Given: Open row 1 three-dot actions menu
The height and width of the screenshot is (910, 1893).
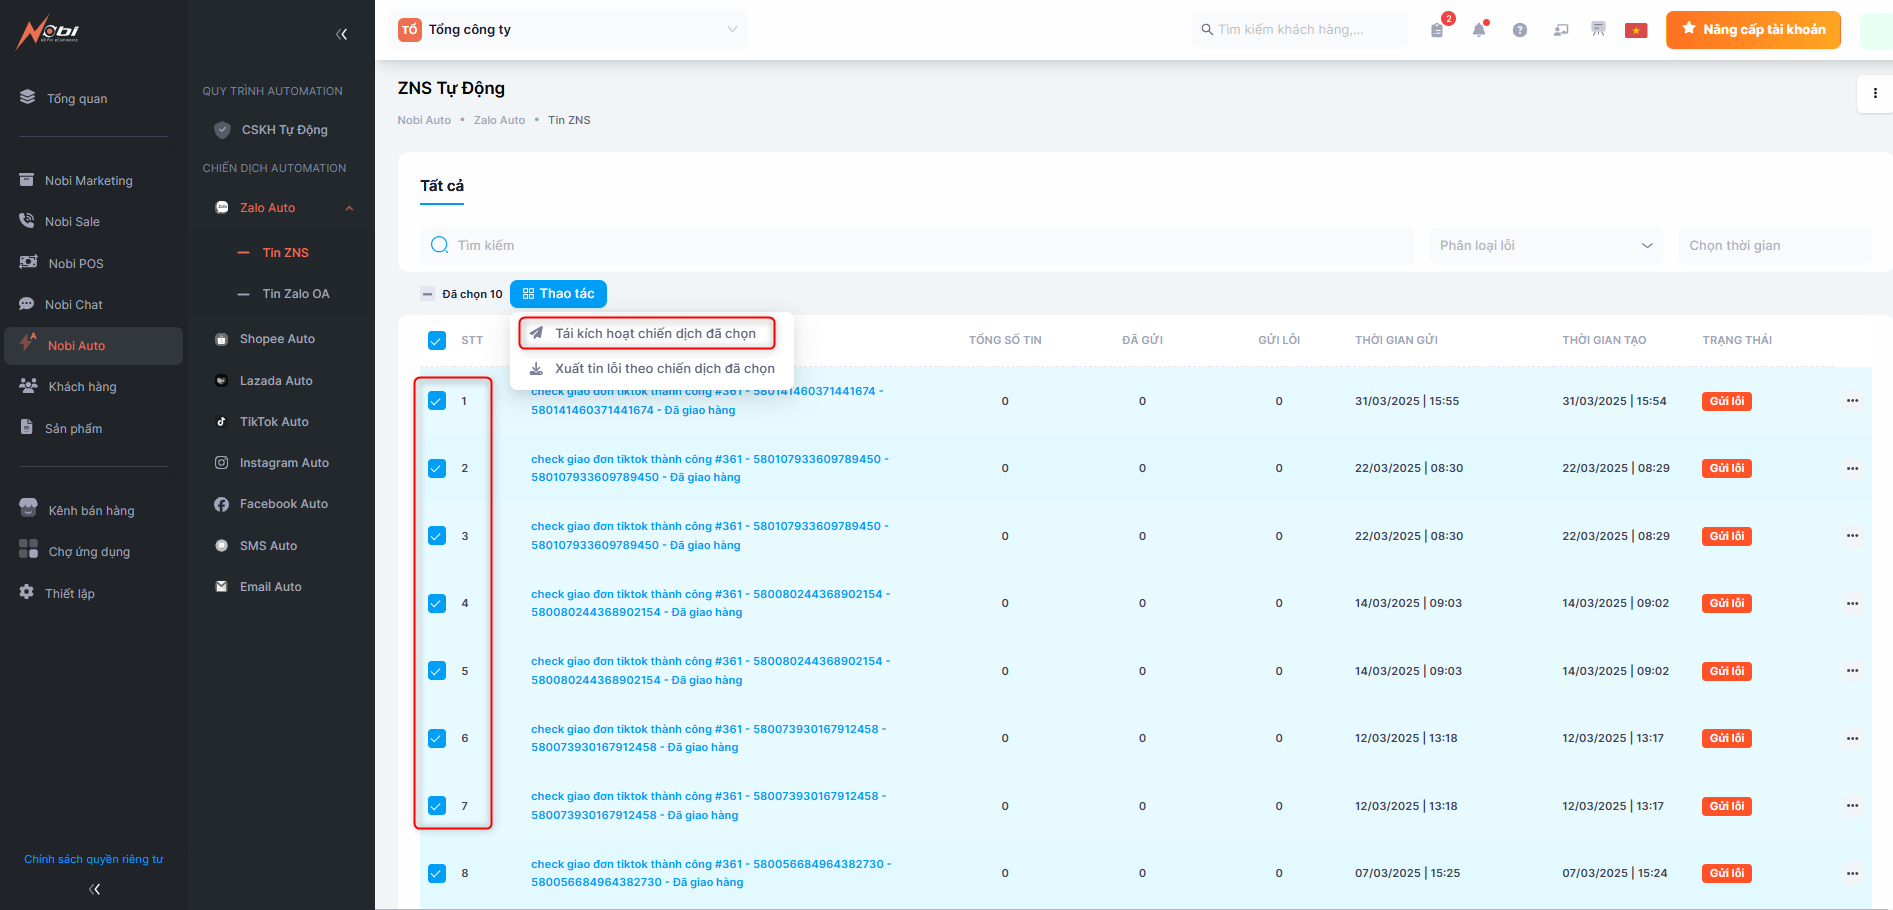Looking at the screenshot, I should [x=1852, y=401].
